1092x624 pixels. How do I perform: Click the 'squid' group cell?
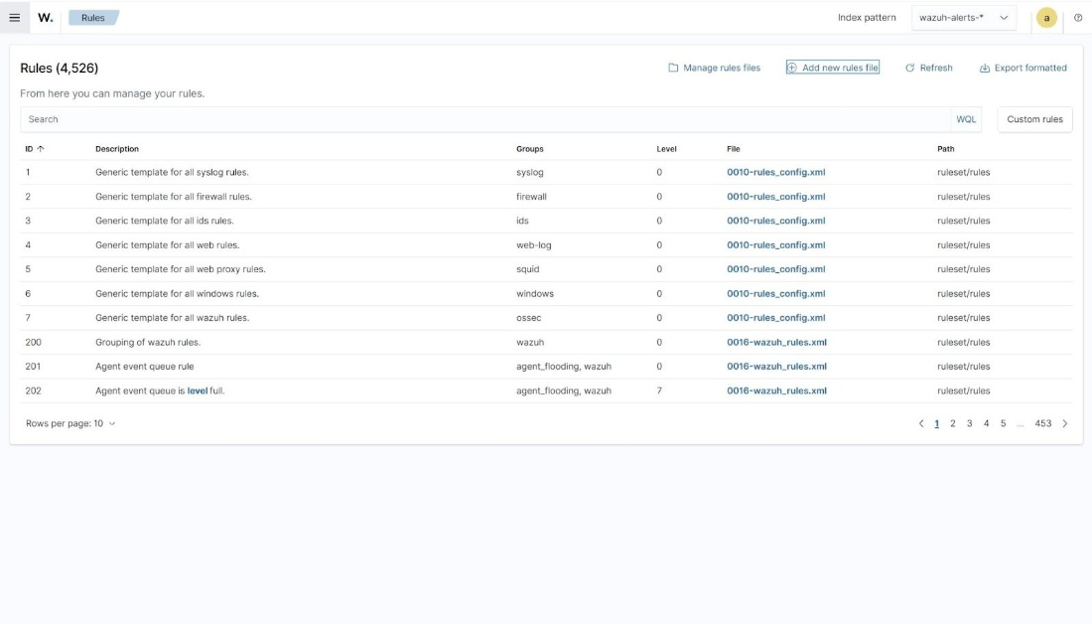click(x=528, y=269)
